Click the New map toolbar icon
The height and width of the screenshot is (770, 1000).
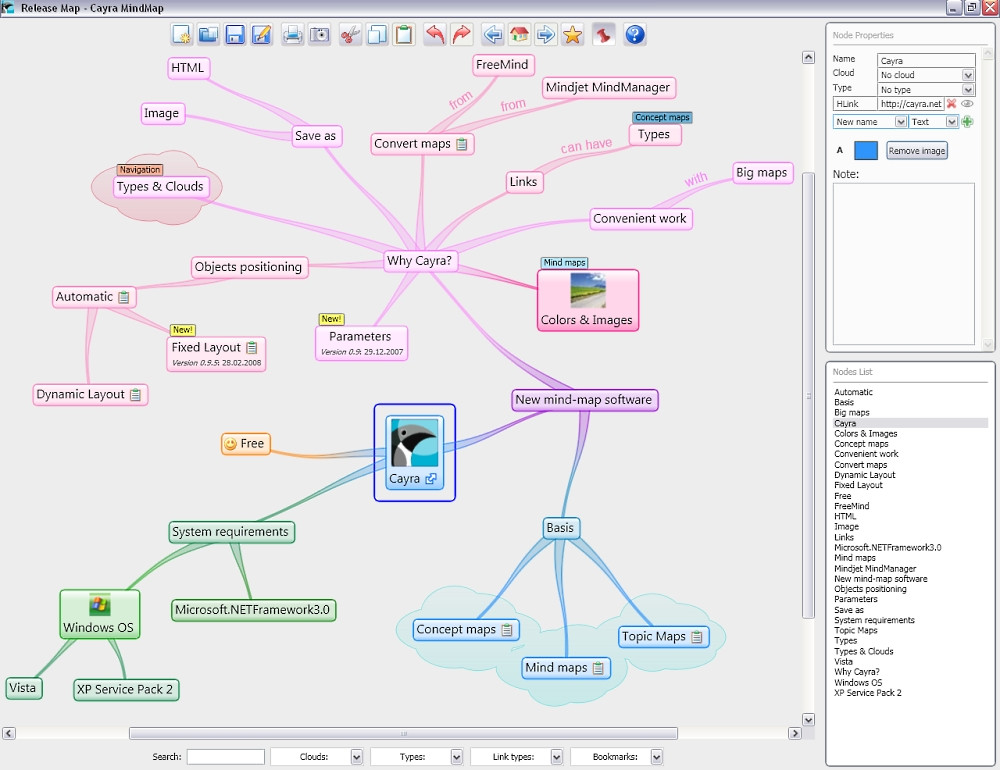tap(181, 35)
